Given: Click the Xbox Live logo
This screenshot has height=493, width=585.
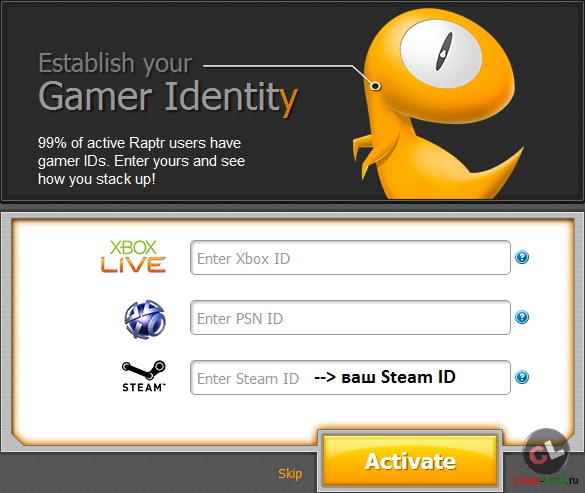Looking at the screenshot, I should [x=133, y=256].
